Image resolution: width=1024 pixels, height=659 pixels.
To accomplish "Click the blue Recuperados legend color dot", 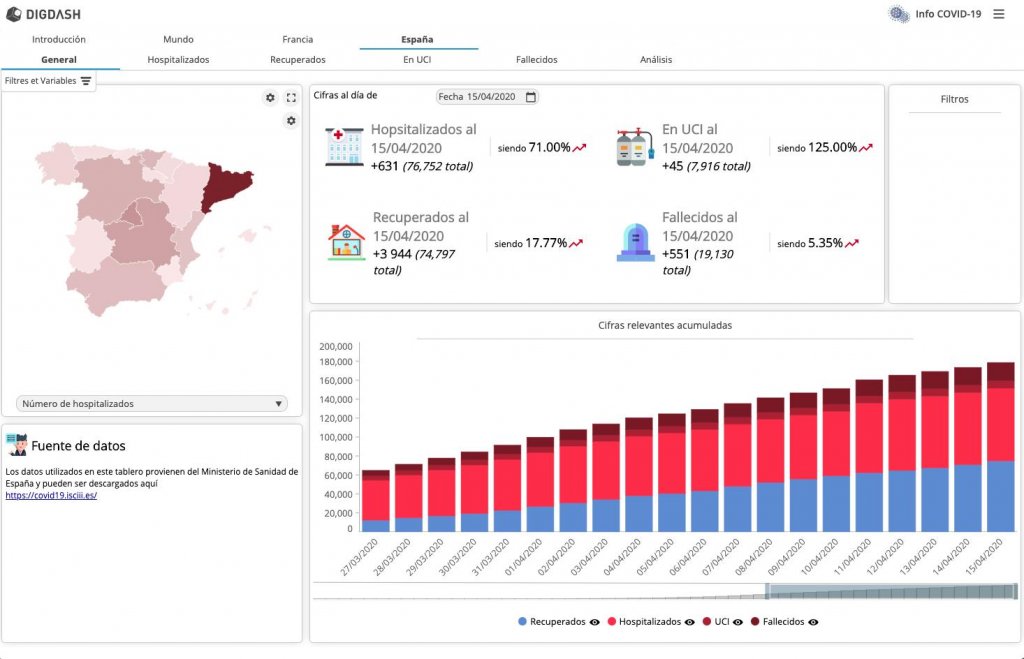I will coord(522,622).
